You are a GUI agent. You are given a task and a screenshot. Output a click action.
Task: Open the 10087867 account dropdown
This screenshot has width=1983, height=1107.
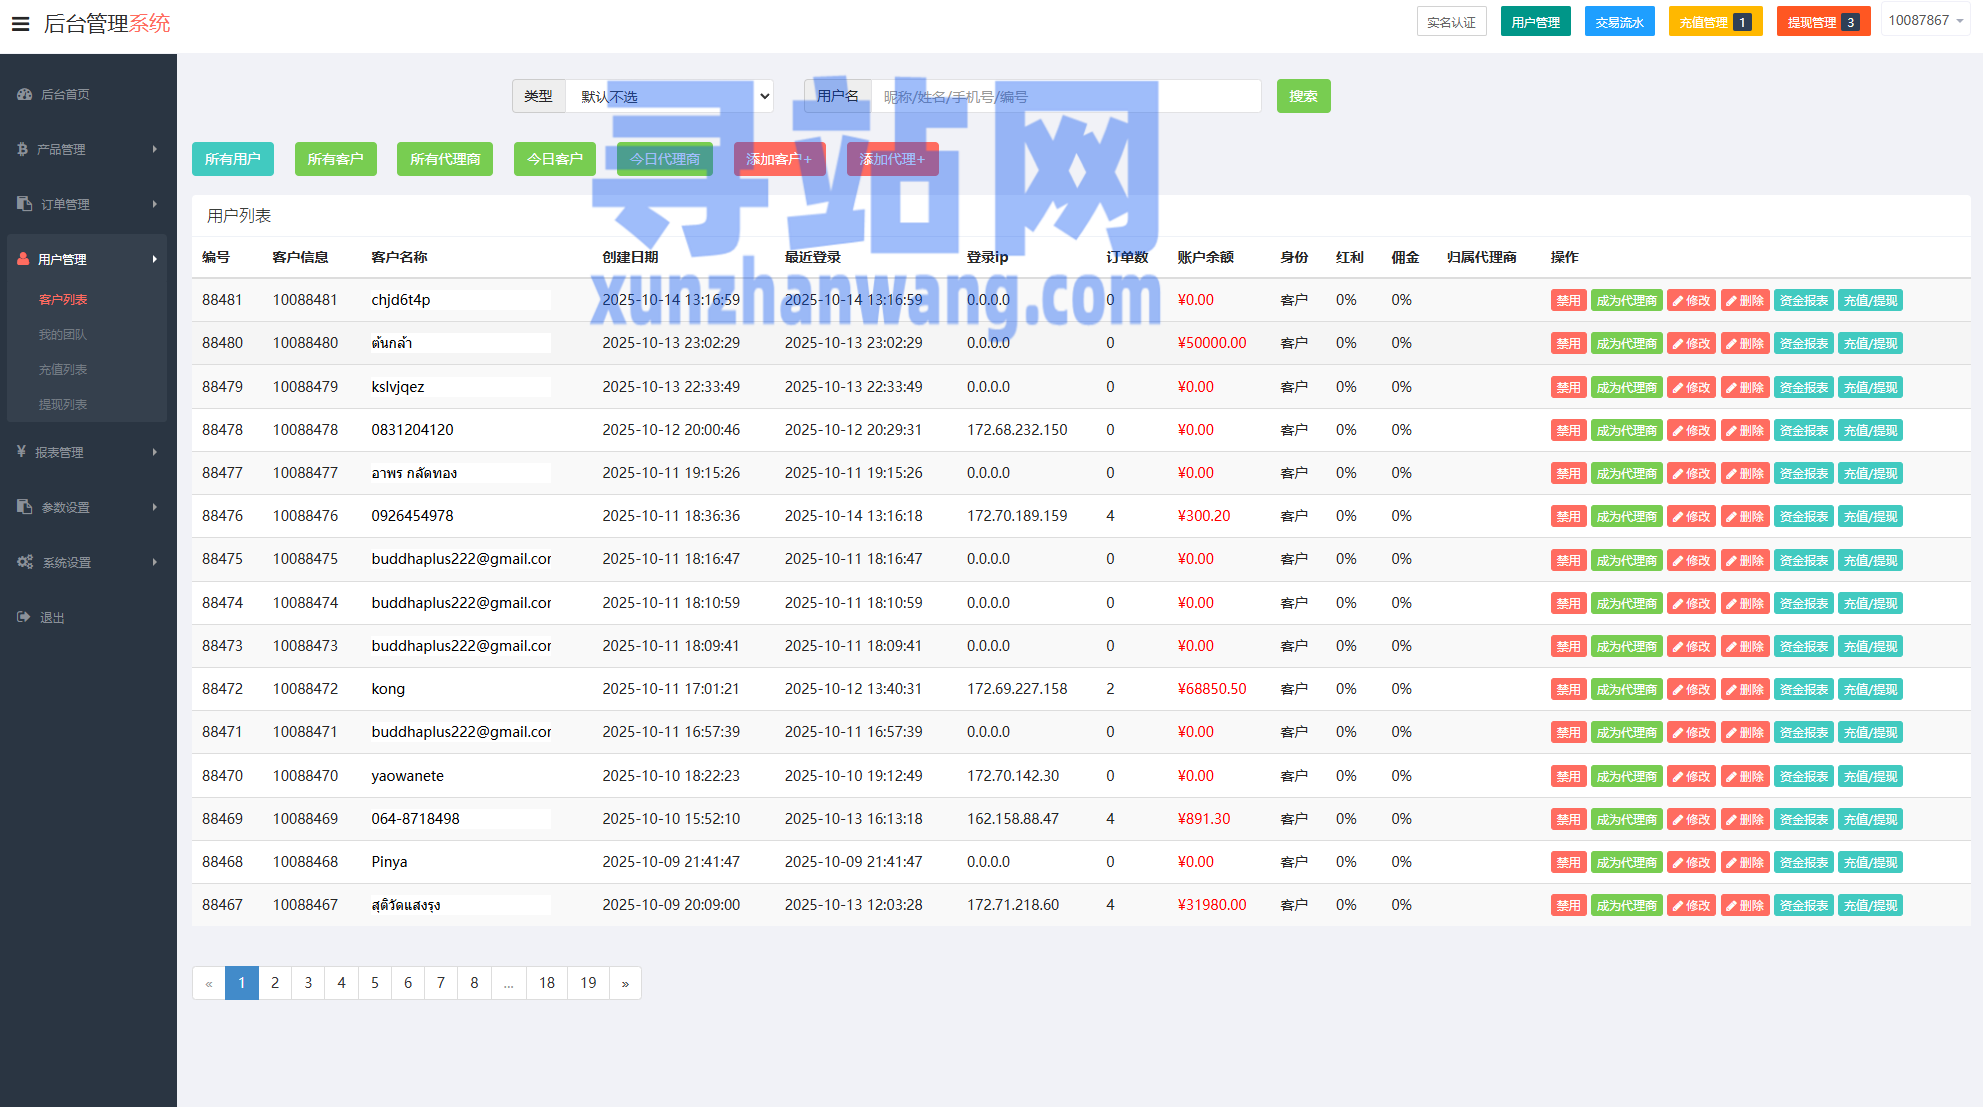tap(1925, 21)
